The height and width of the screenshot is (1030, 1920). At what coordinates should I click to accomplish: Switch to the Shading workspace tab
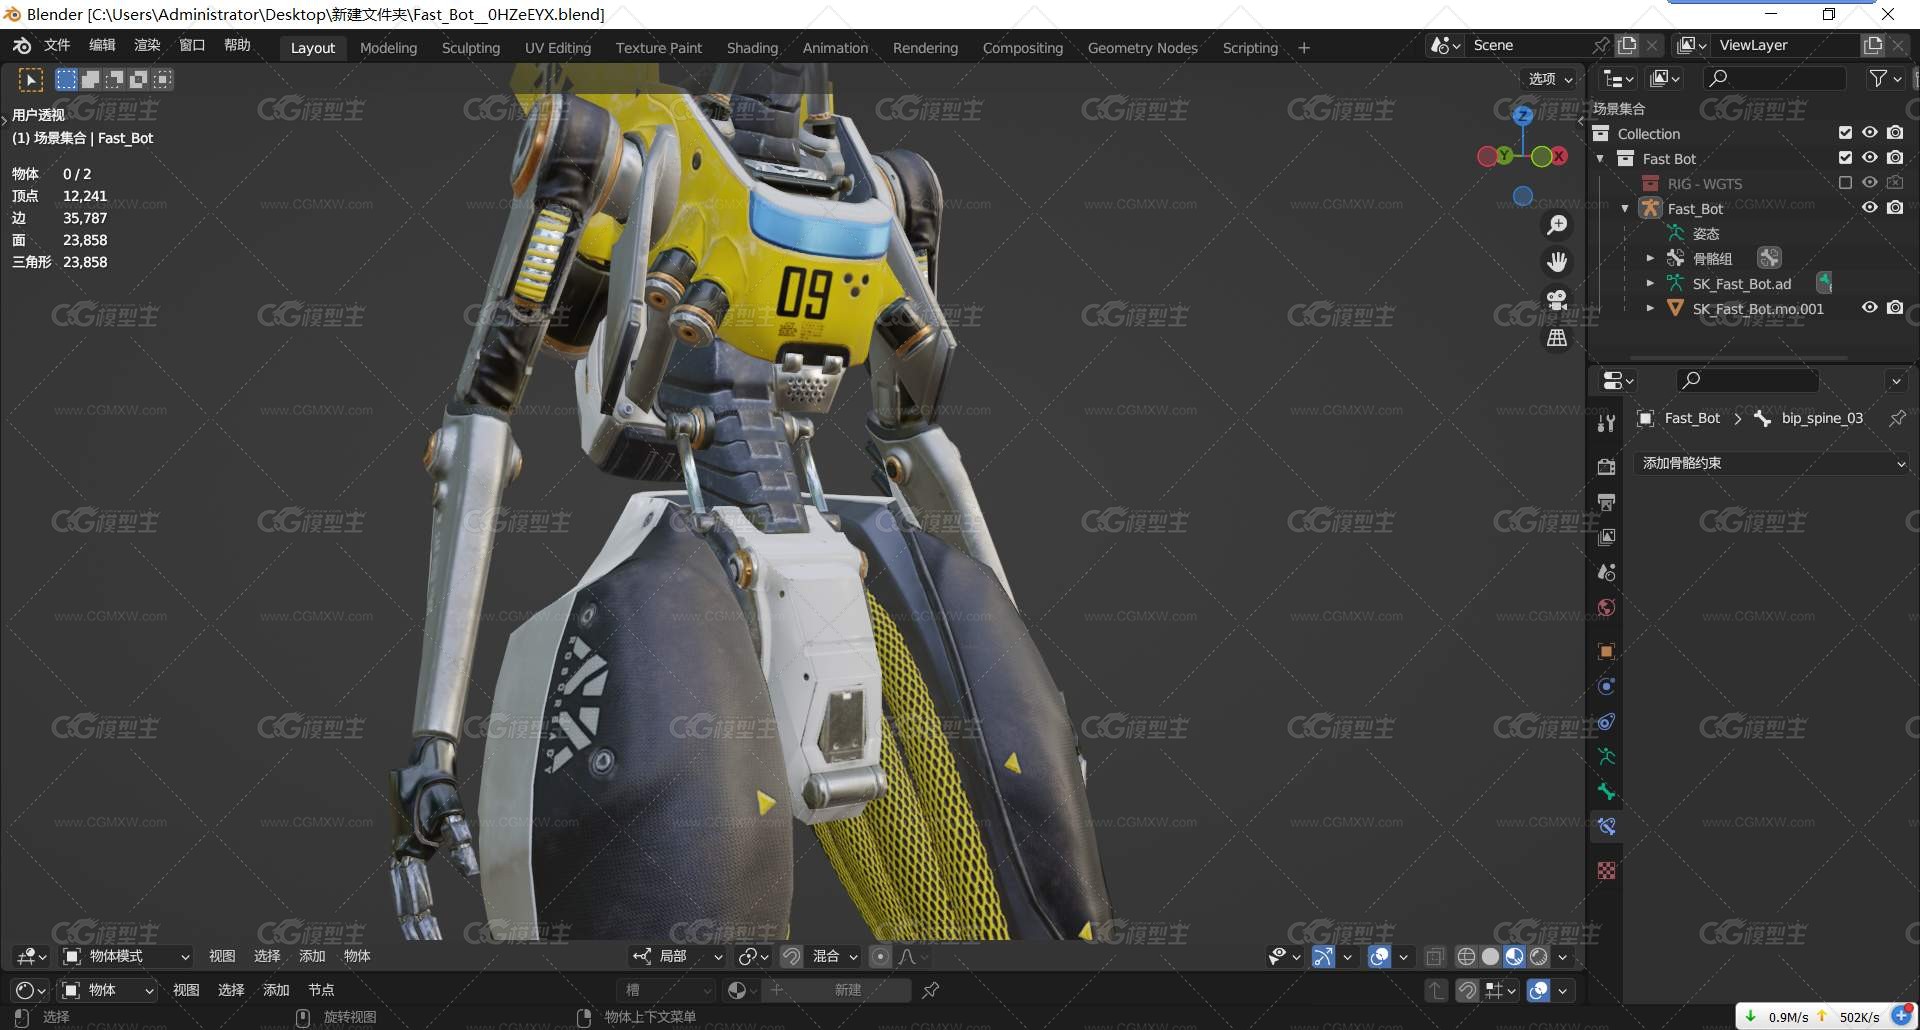coord(752,48)
